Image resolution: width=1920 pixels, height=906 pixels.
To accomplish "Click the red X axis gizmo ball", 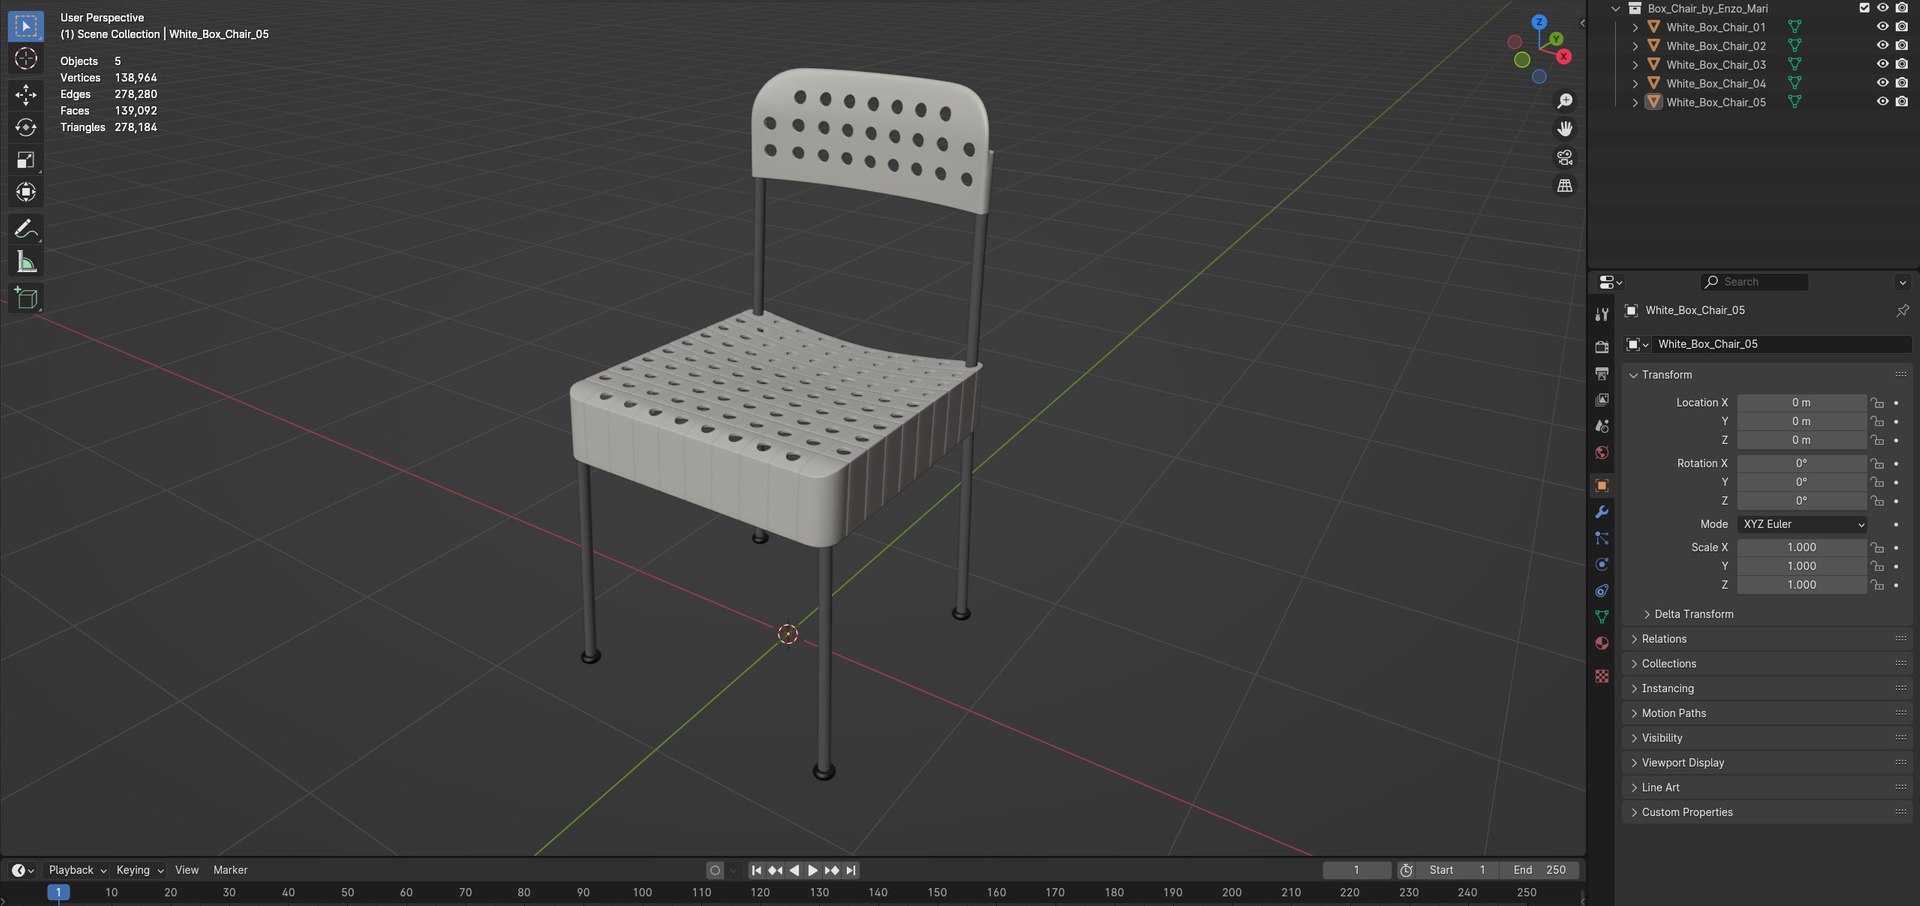I will [x=1564, y=57].
